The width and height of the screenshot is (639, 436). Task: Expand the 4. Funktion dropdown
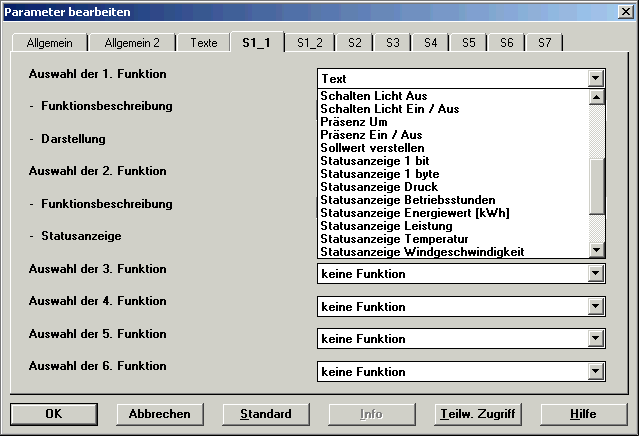coord(596,307)
